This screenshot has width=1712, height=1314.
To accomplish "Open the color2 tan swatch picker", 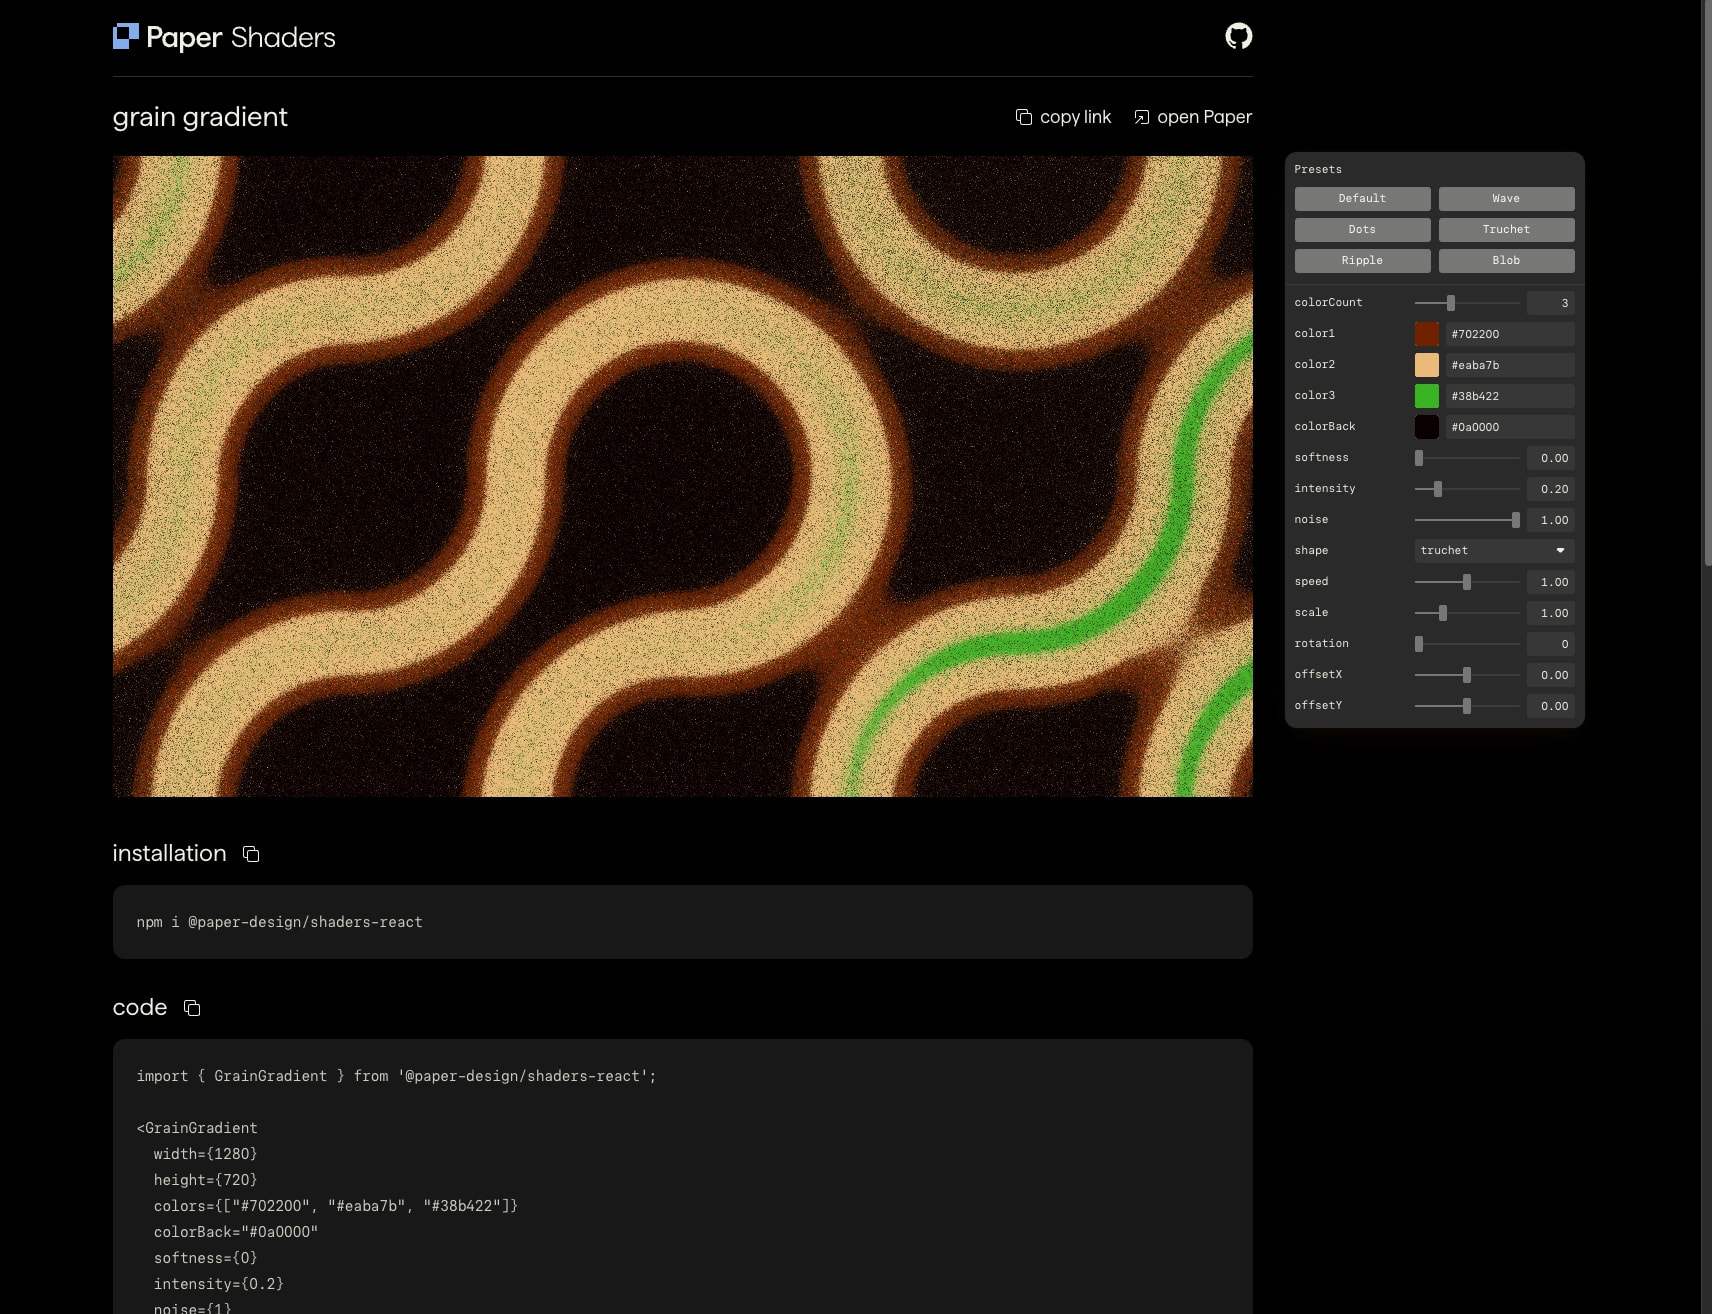I will 1427,365.
